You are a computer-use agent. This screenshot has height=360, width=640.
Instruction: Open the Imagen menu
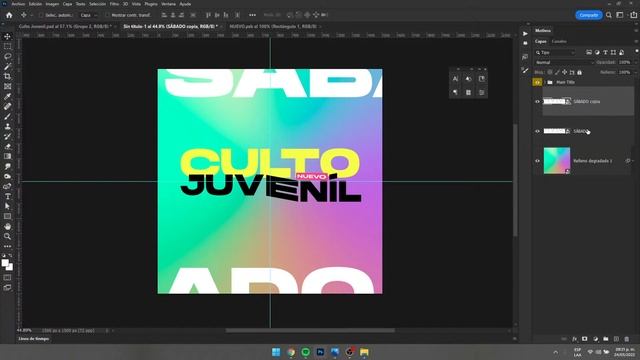(x=52, y=4)
